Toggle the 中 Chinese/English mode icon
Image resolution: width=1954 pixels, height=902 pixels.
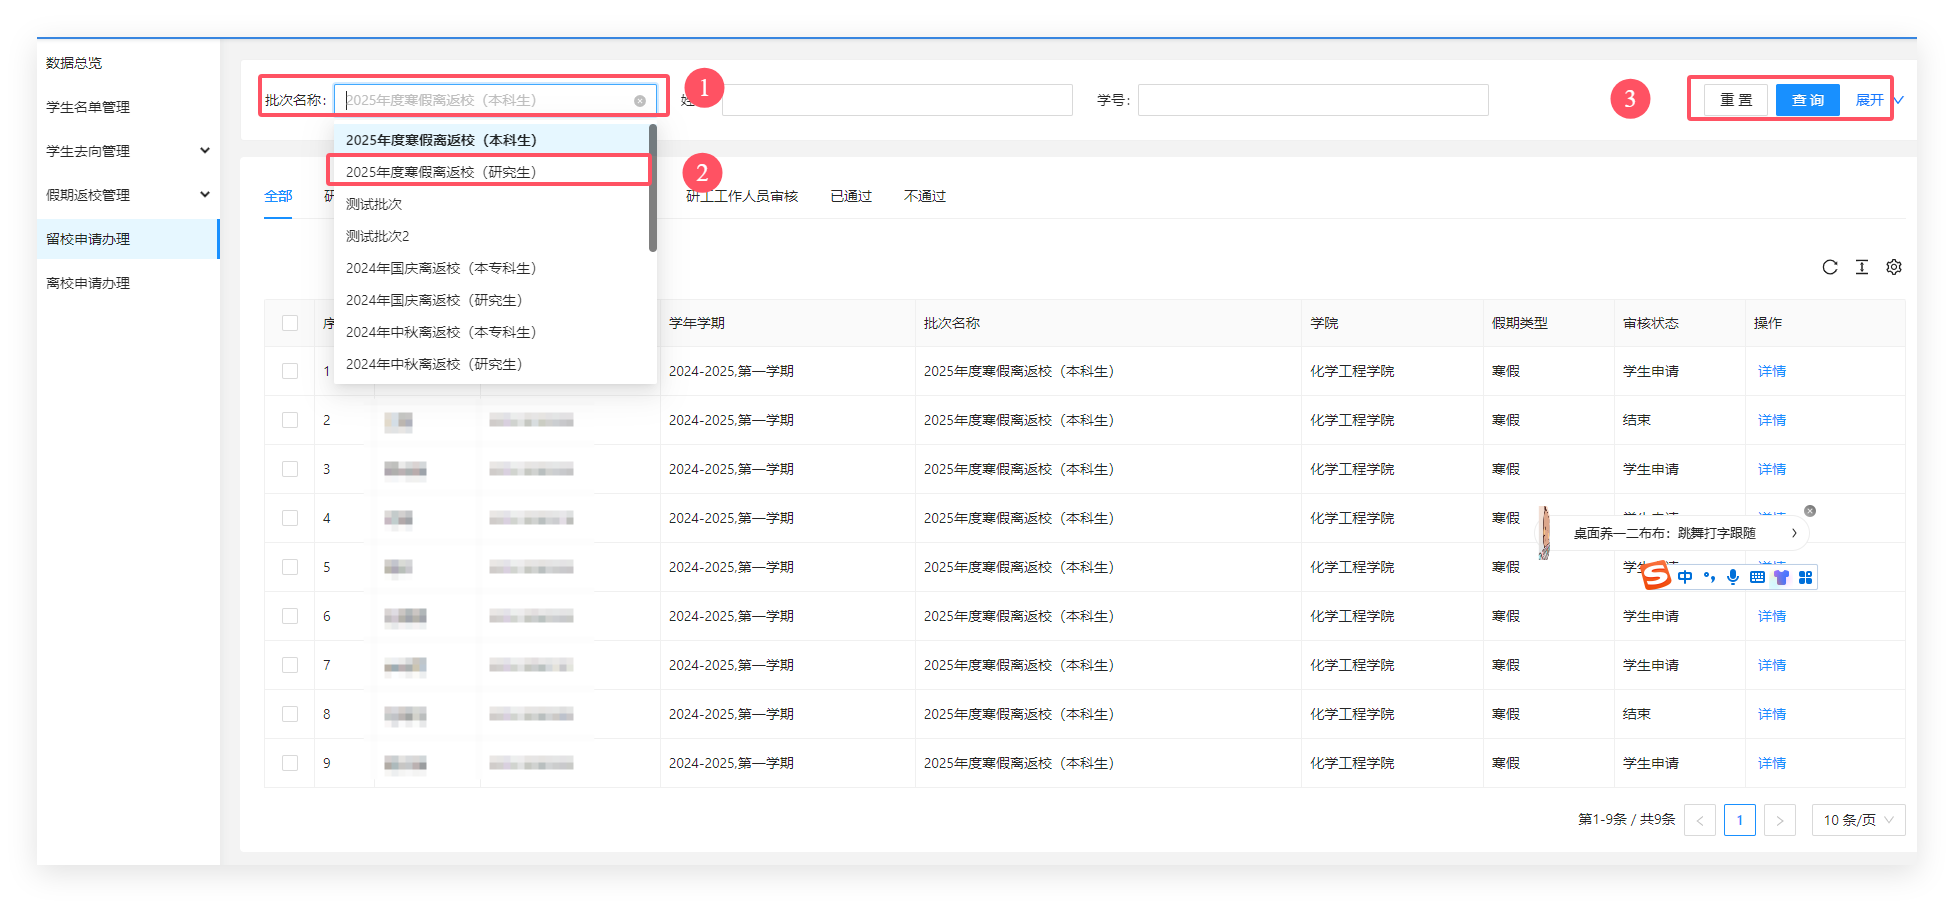[x=1685, y=577]
